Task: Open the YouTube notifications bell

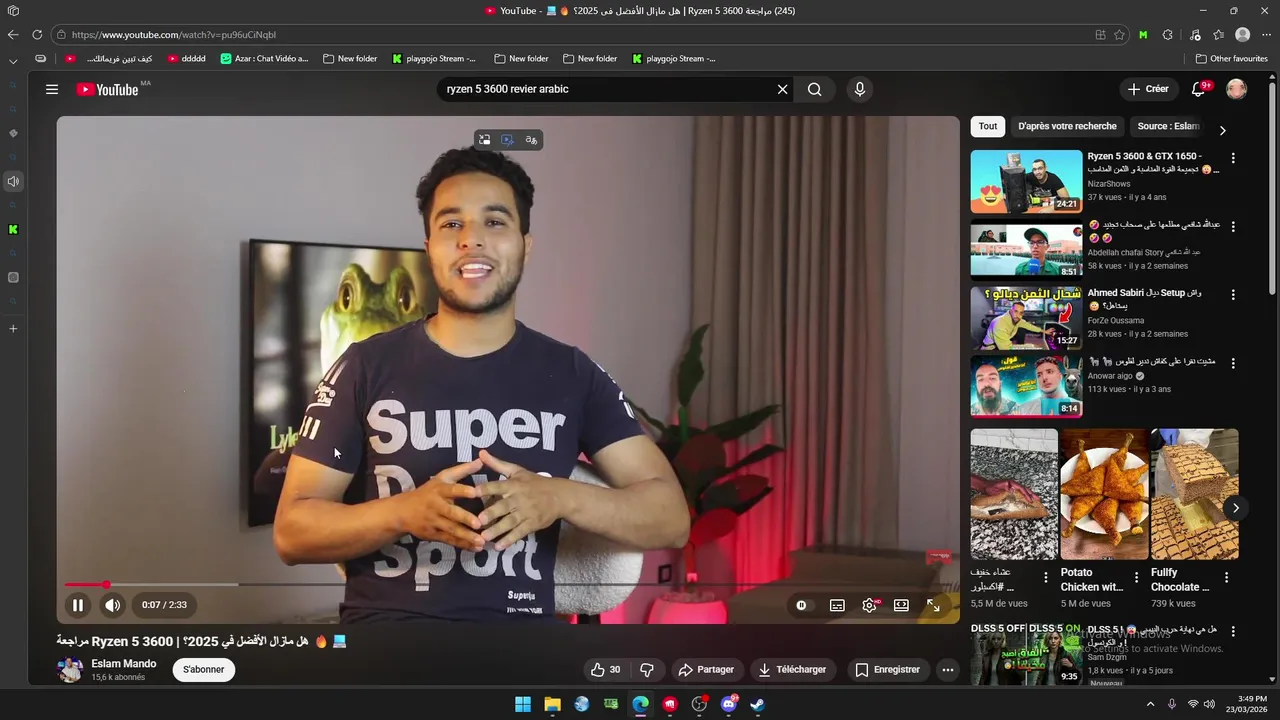Action: [1198, 89]
